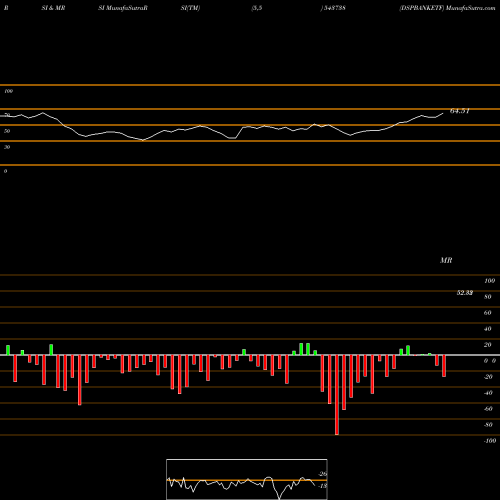The image size is (500, 500).
Task: Click the 20 label on MR right axis
Action: [488, 345]
